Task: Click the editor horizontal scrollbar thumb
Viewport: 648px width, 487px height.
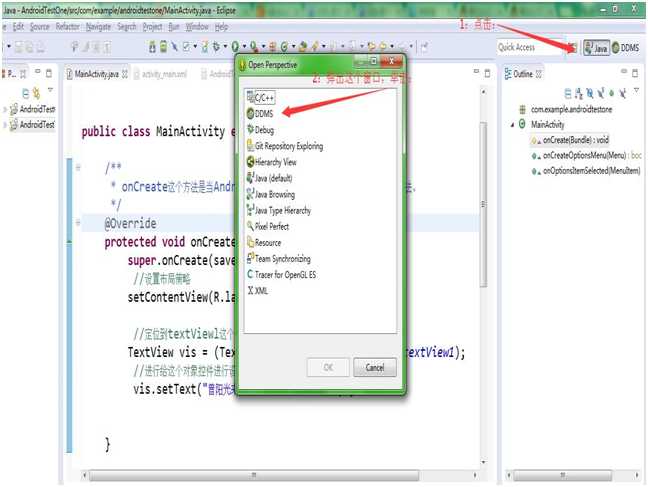Action: point(254,475)
